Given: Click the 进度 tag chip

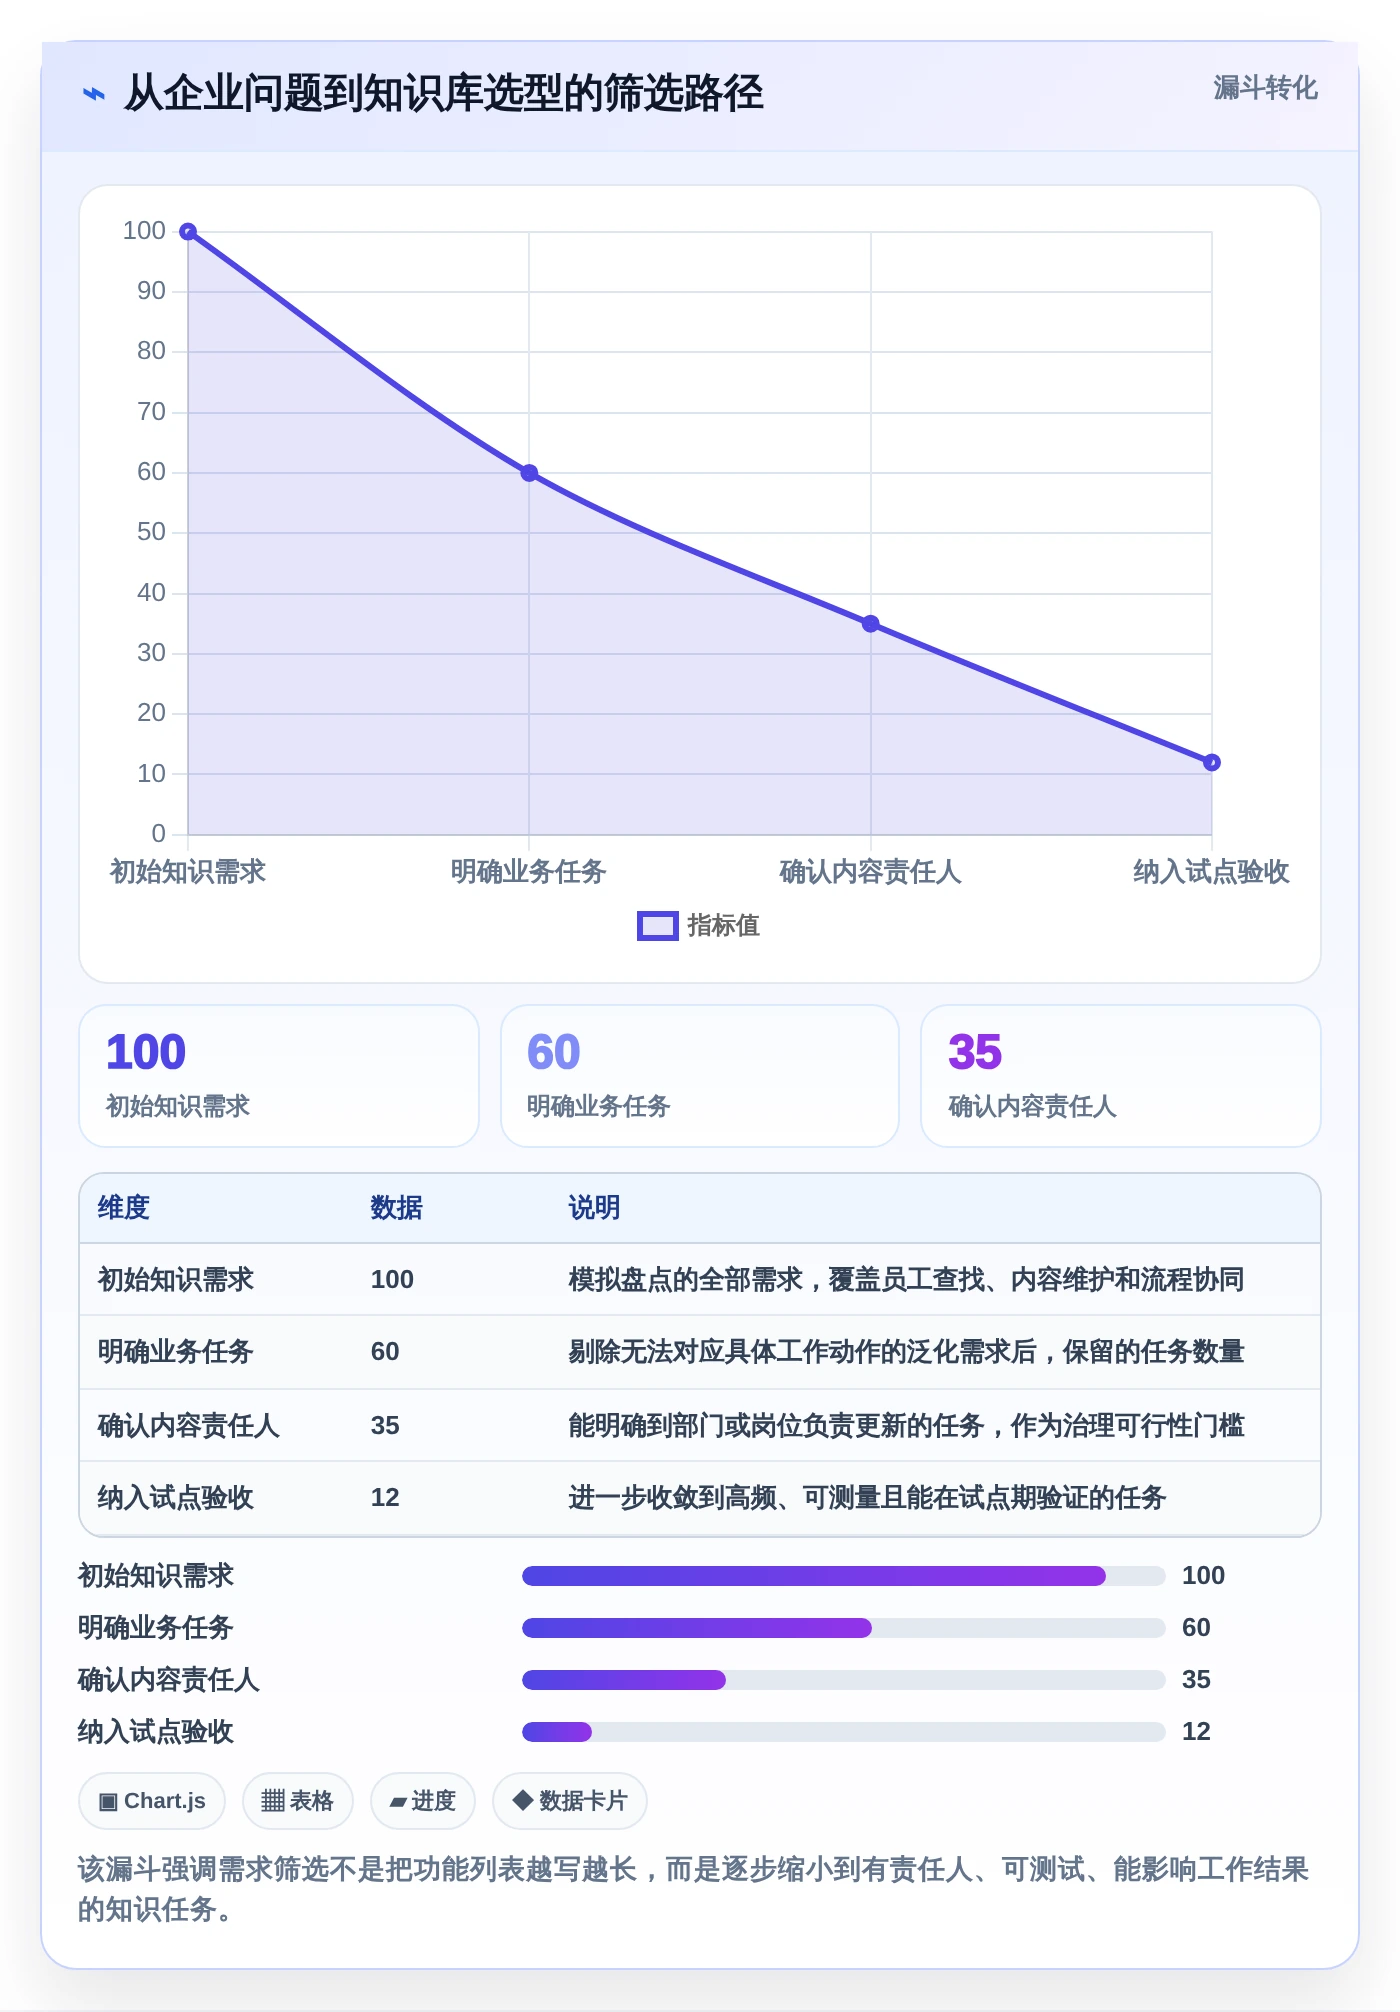Looking at the screenshot, I should [423, 1801].
